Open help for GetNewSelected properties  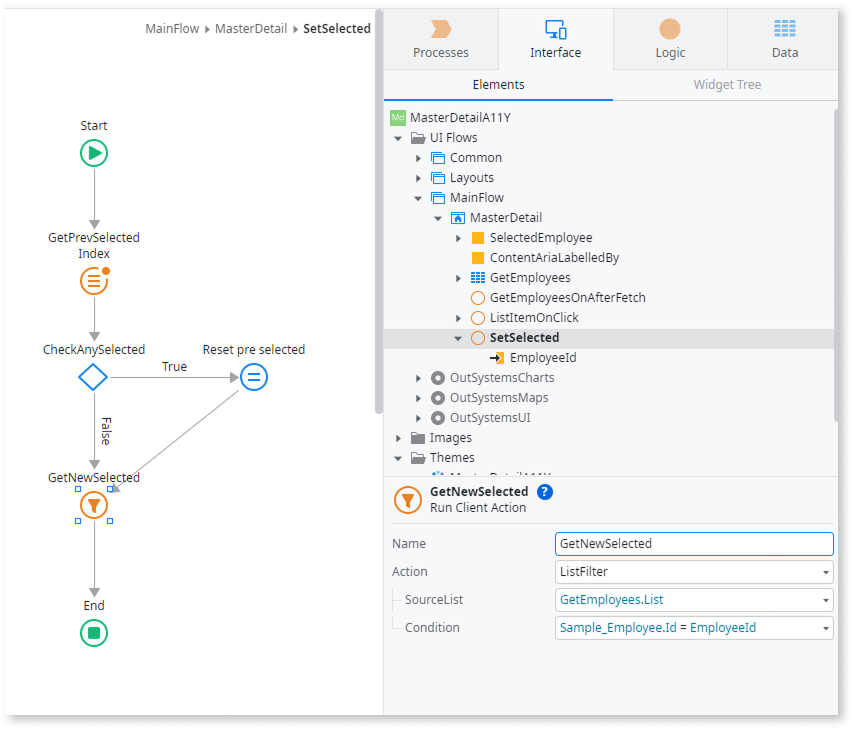coord(545,492)
